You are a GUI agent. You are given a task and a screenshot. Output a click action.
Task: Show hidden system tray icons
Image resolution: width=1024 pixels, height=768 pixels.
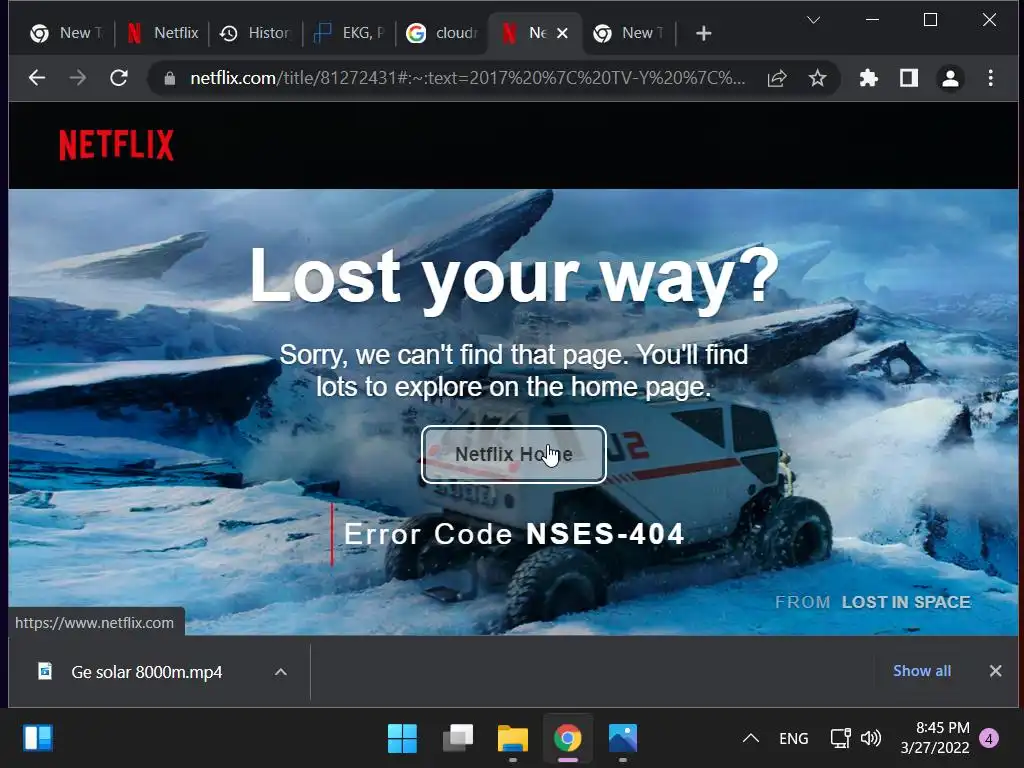751,739
